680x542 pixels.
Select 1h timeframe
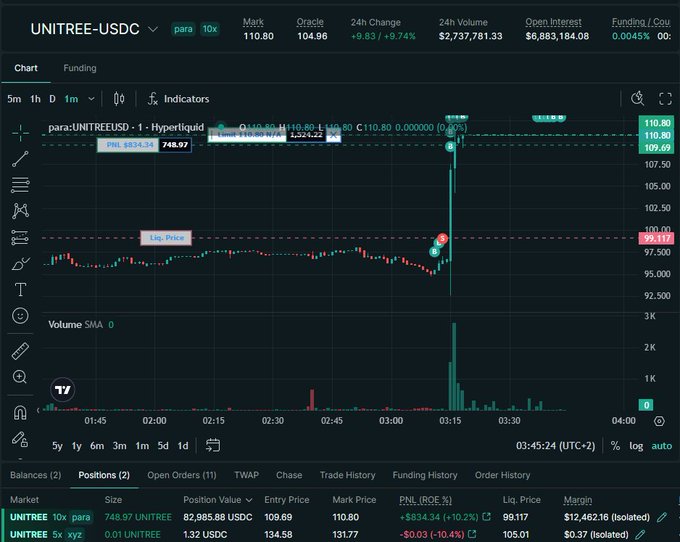(35, 99)
